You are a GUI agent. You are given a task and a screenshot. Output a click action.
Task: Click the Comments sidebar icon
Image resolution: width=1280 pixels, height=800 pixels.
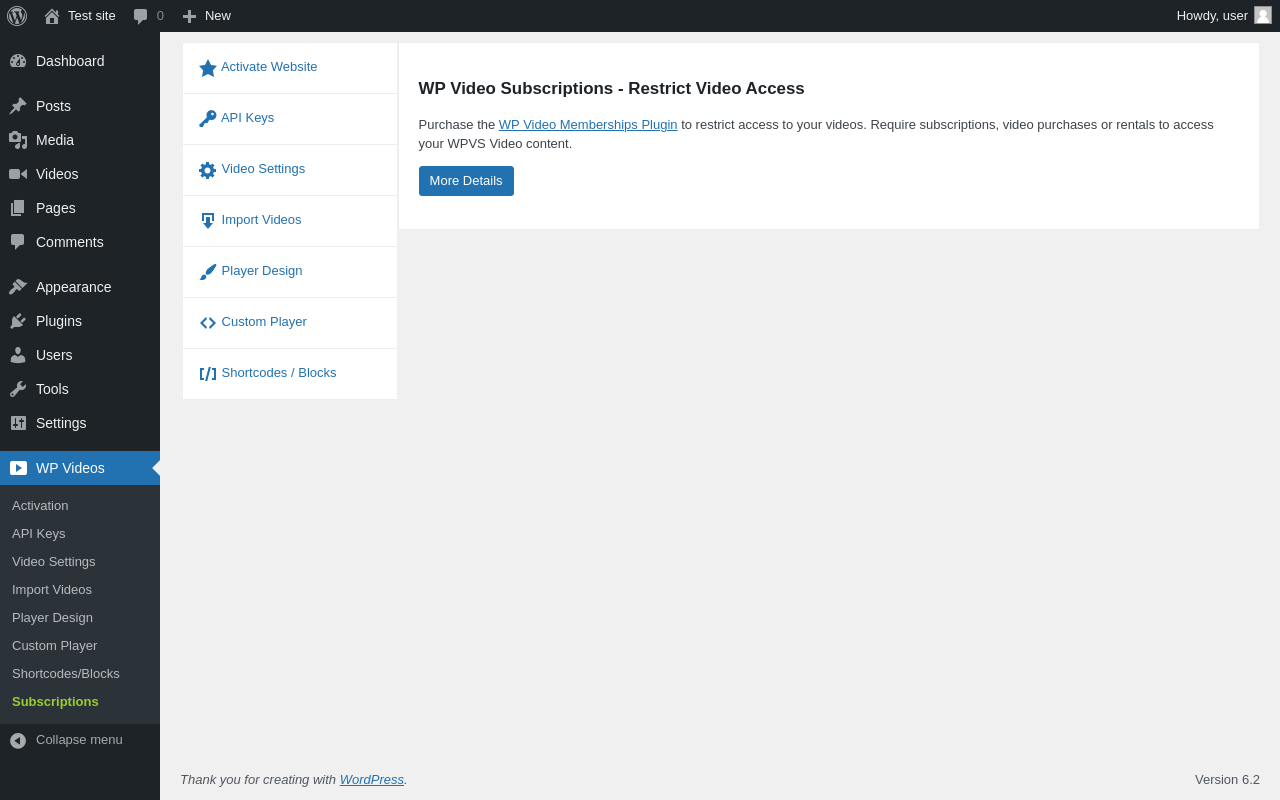(x=18, y=242)
